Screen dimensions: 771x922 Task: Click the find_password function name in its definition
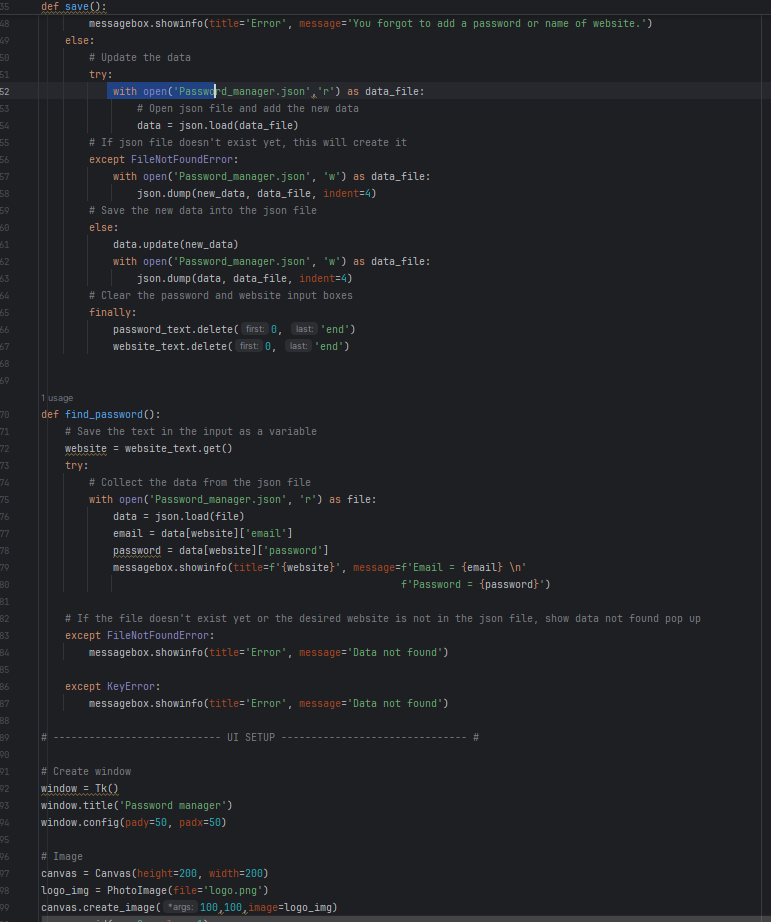[106, 414]
